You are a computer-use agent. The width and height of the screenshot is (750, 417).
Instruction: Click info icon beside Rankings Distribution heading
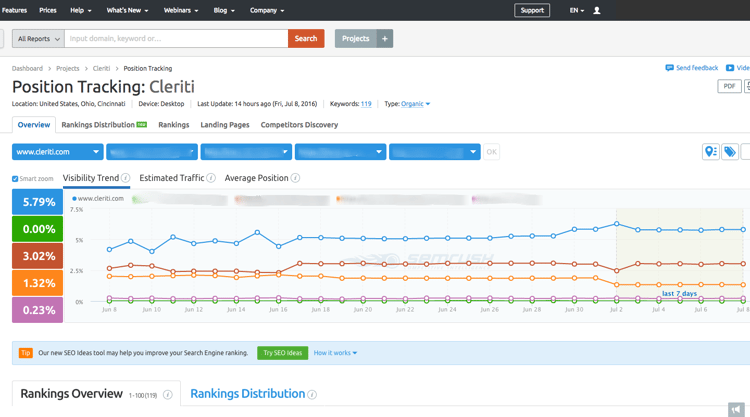(312, 395)
